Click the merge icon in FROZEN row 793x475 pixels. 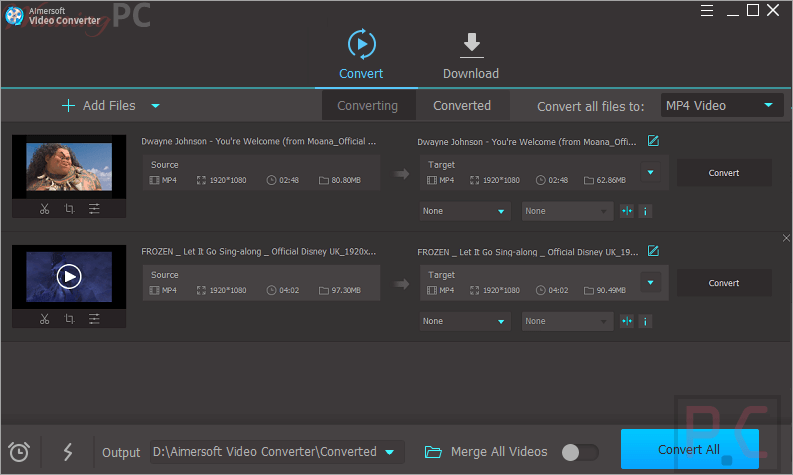627,322
